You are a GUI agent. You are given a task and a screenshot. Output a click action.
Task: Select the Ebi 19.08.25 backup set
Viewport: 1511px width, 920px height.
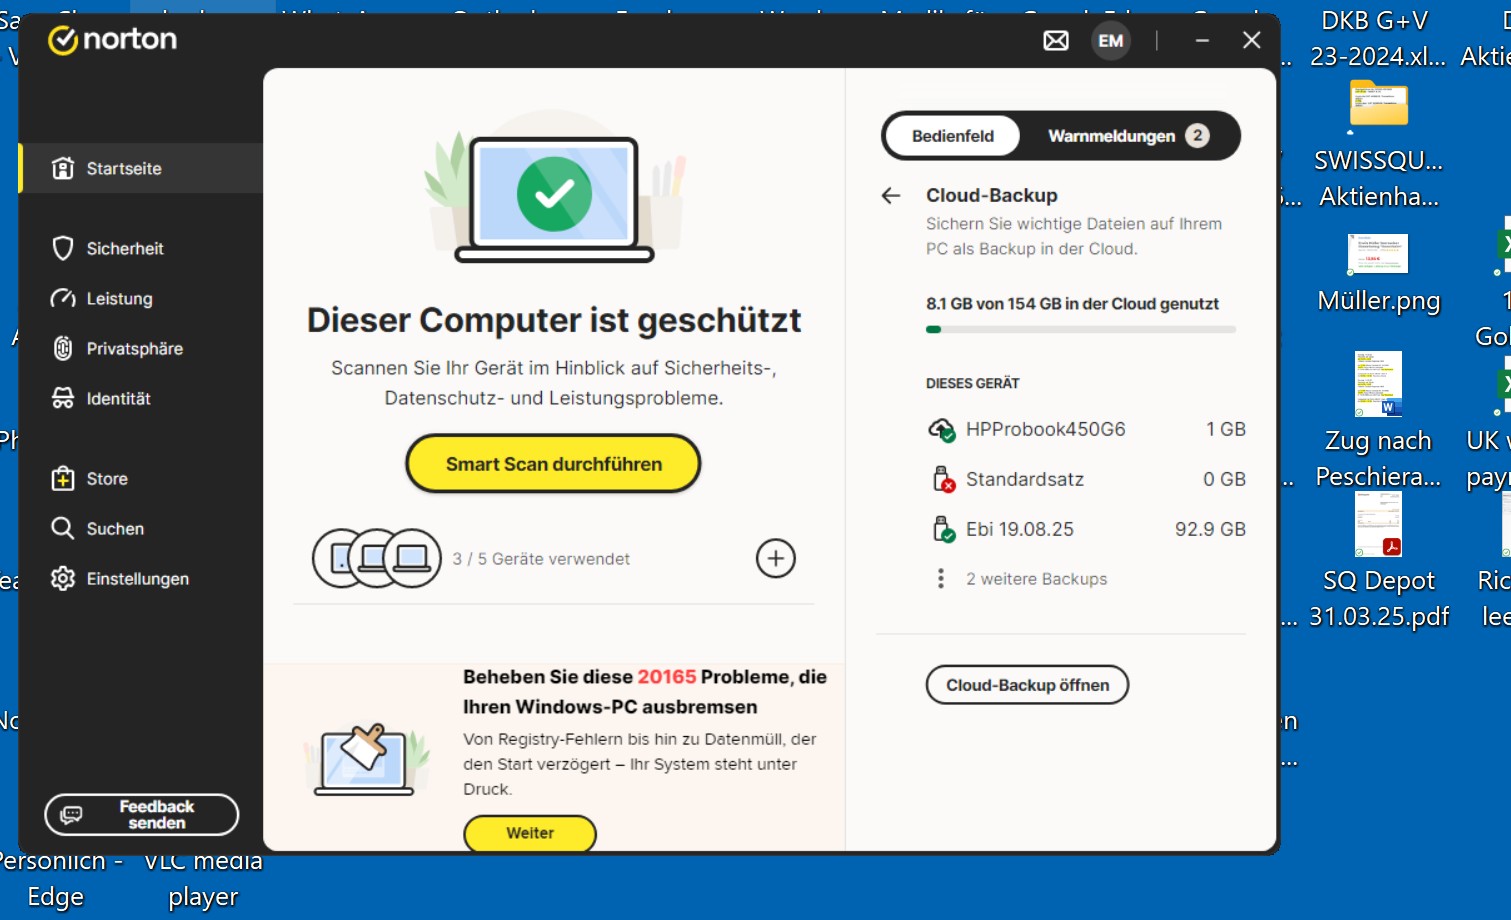point(1019,529)
